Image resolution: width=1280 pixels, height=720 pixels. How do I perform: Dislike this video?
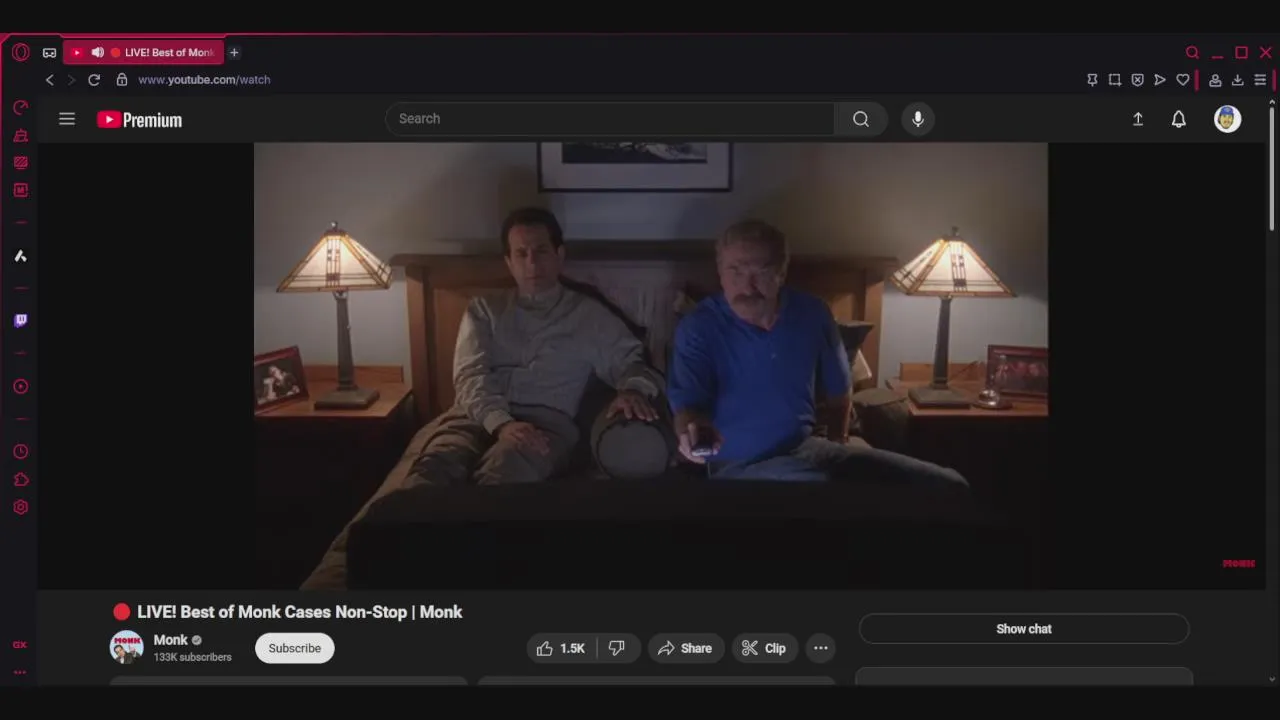pos(617,648)
